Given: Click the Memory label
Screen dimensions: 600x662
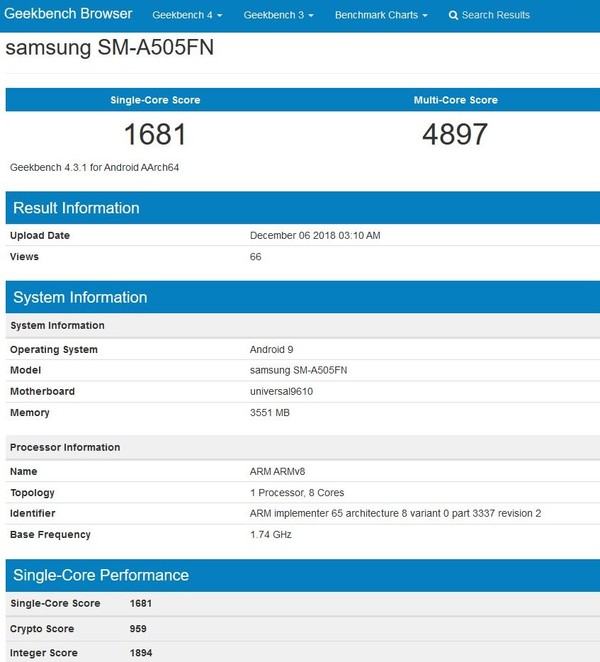Looking at the screenshot, I should point(30,412).
